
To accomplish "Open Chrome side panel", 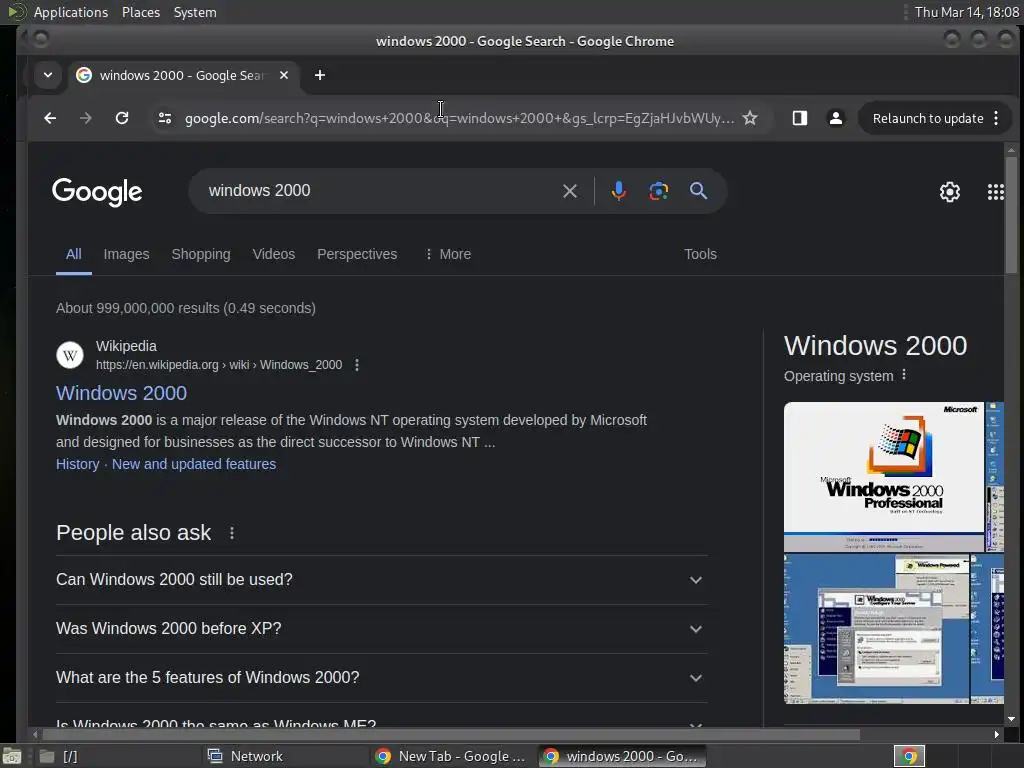I will pos(799,118).
